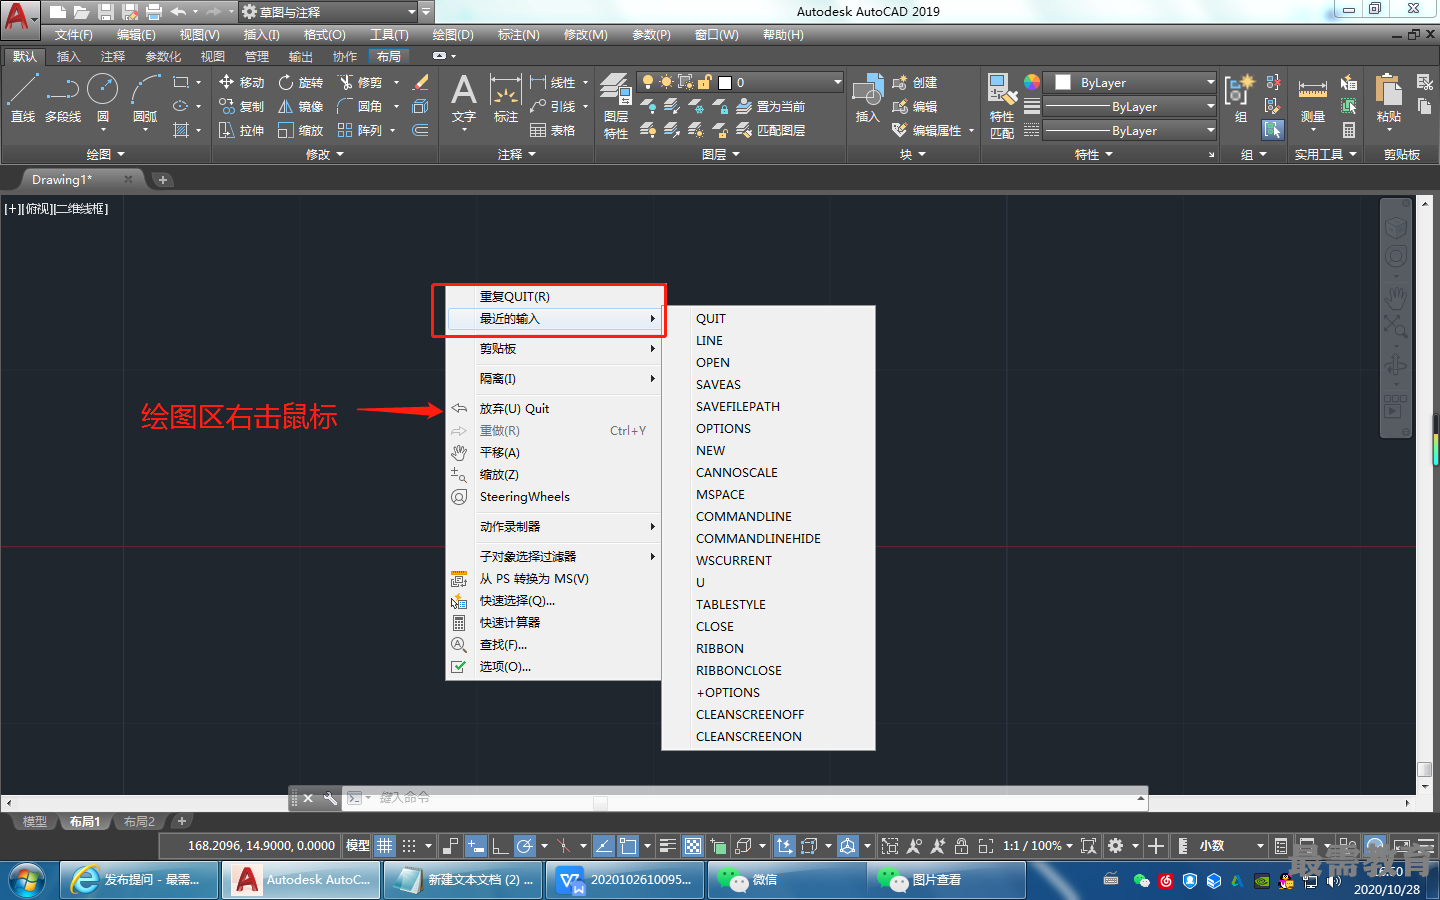Click the Scale (缩放) tool in ribbon
Image resolution: width=1440 pixels, height=900 pixels.
301,130
